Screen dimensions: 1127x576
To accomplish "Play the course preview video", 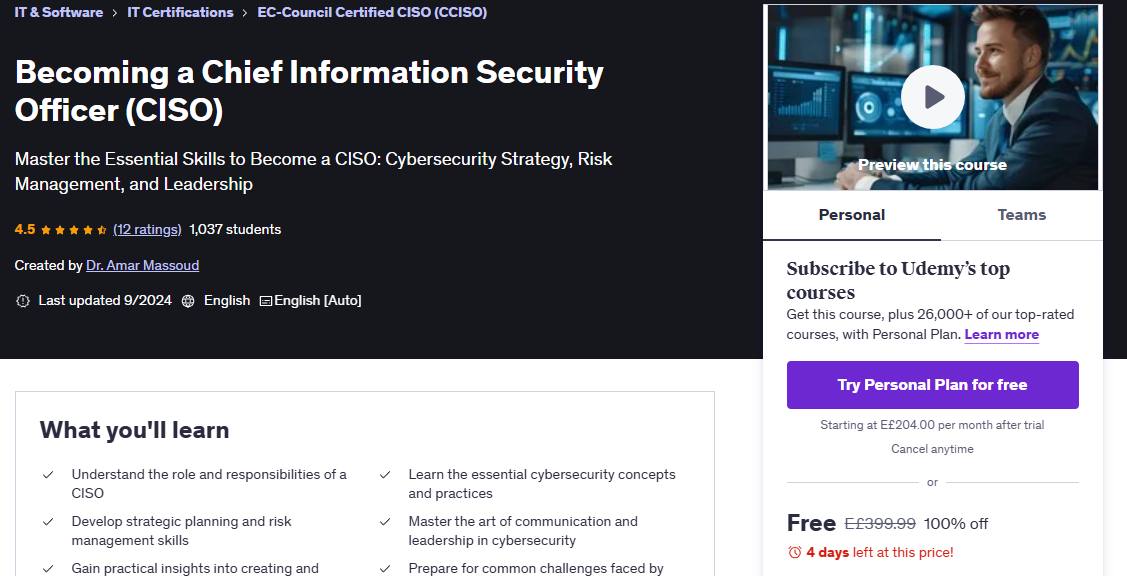I will (x=932, y=97).
